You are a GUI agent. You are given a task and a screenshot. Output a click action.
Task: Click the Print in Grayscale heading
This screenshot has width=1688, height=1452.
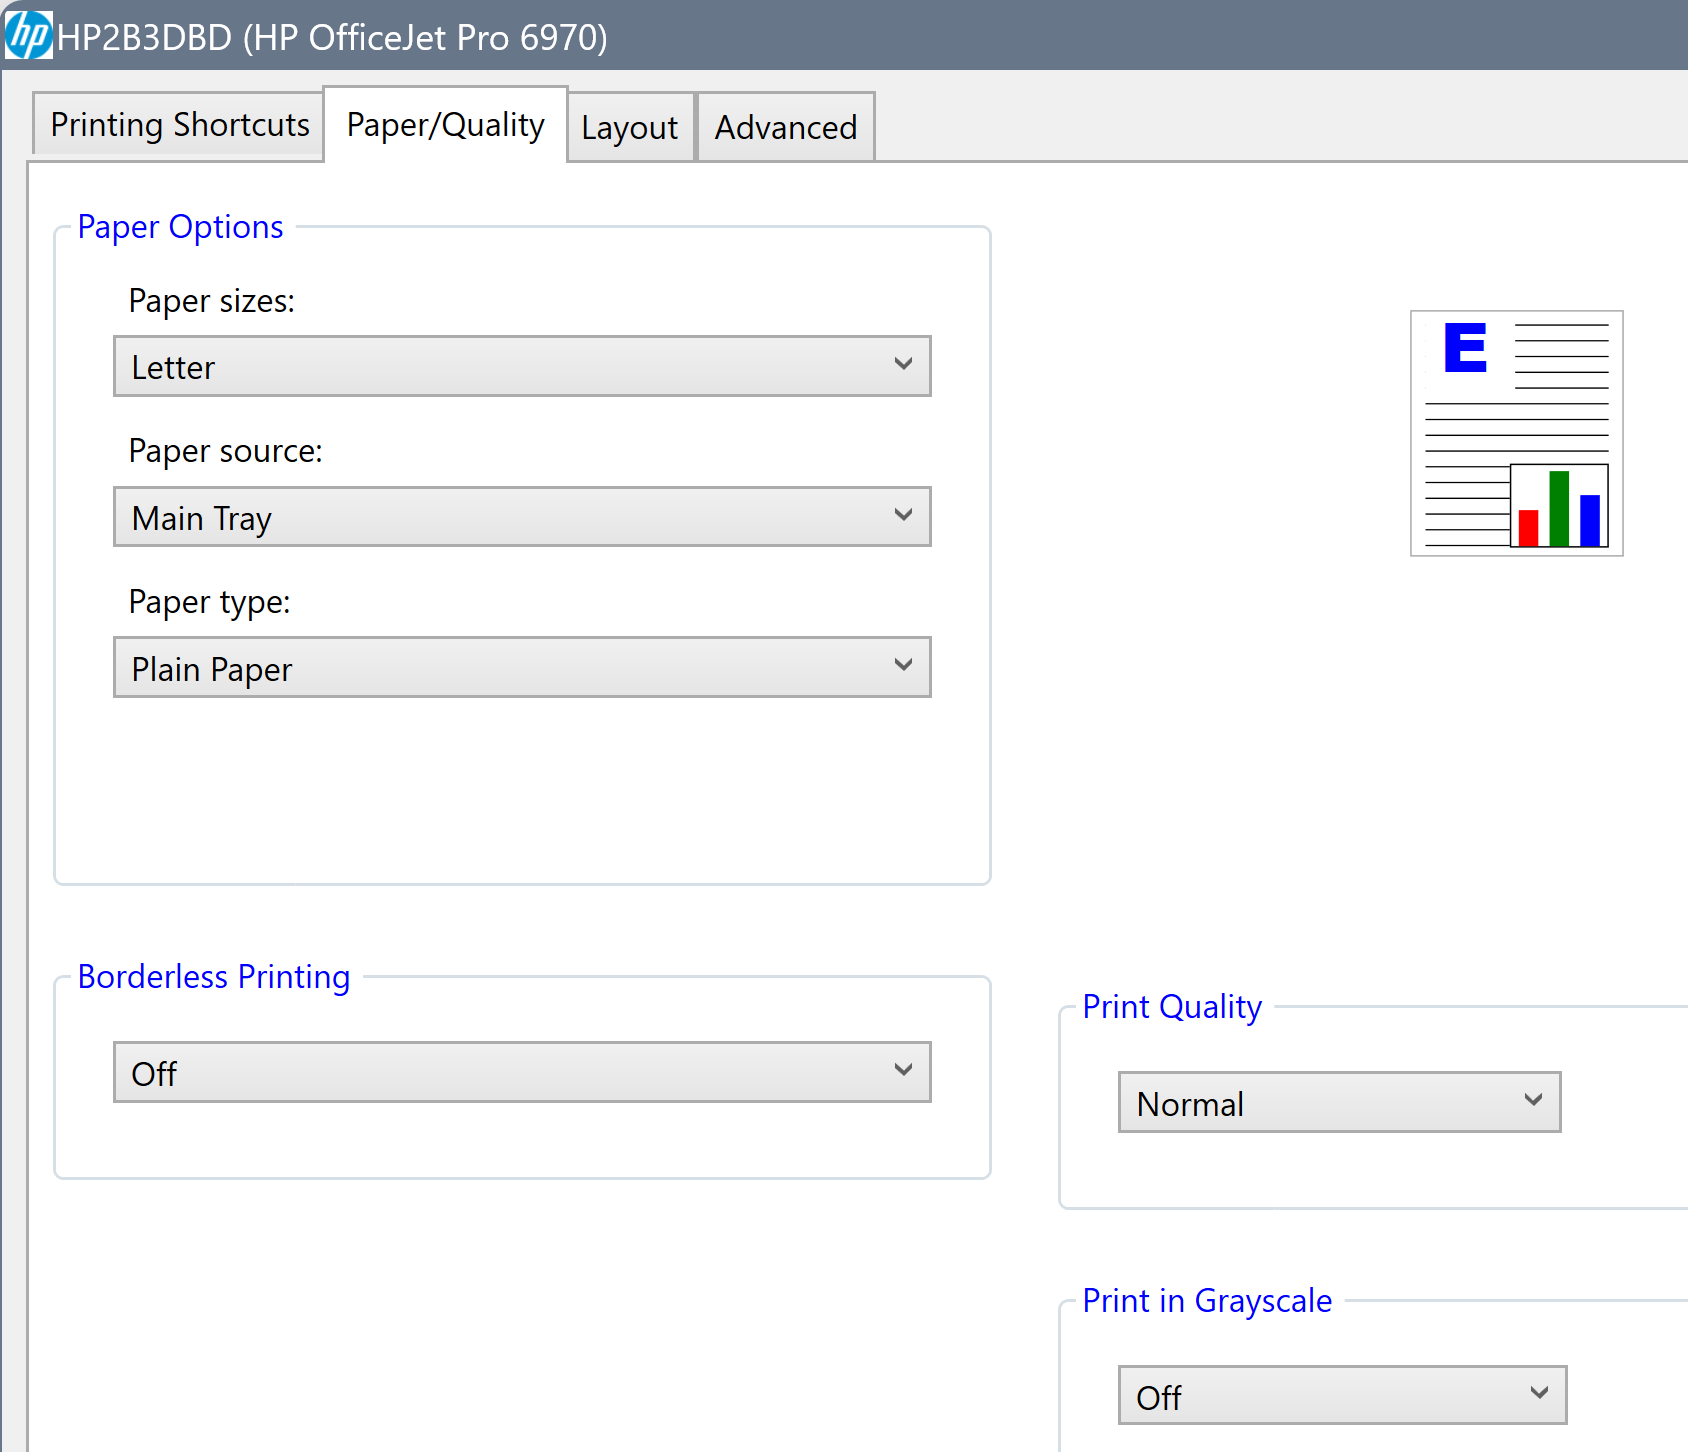(1206, 1301)
